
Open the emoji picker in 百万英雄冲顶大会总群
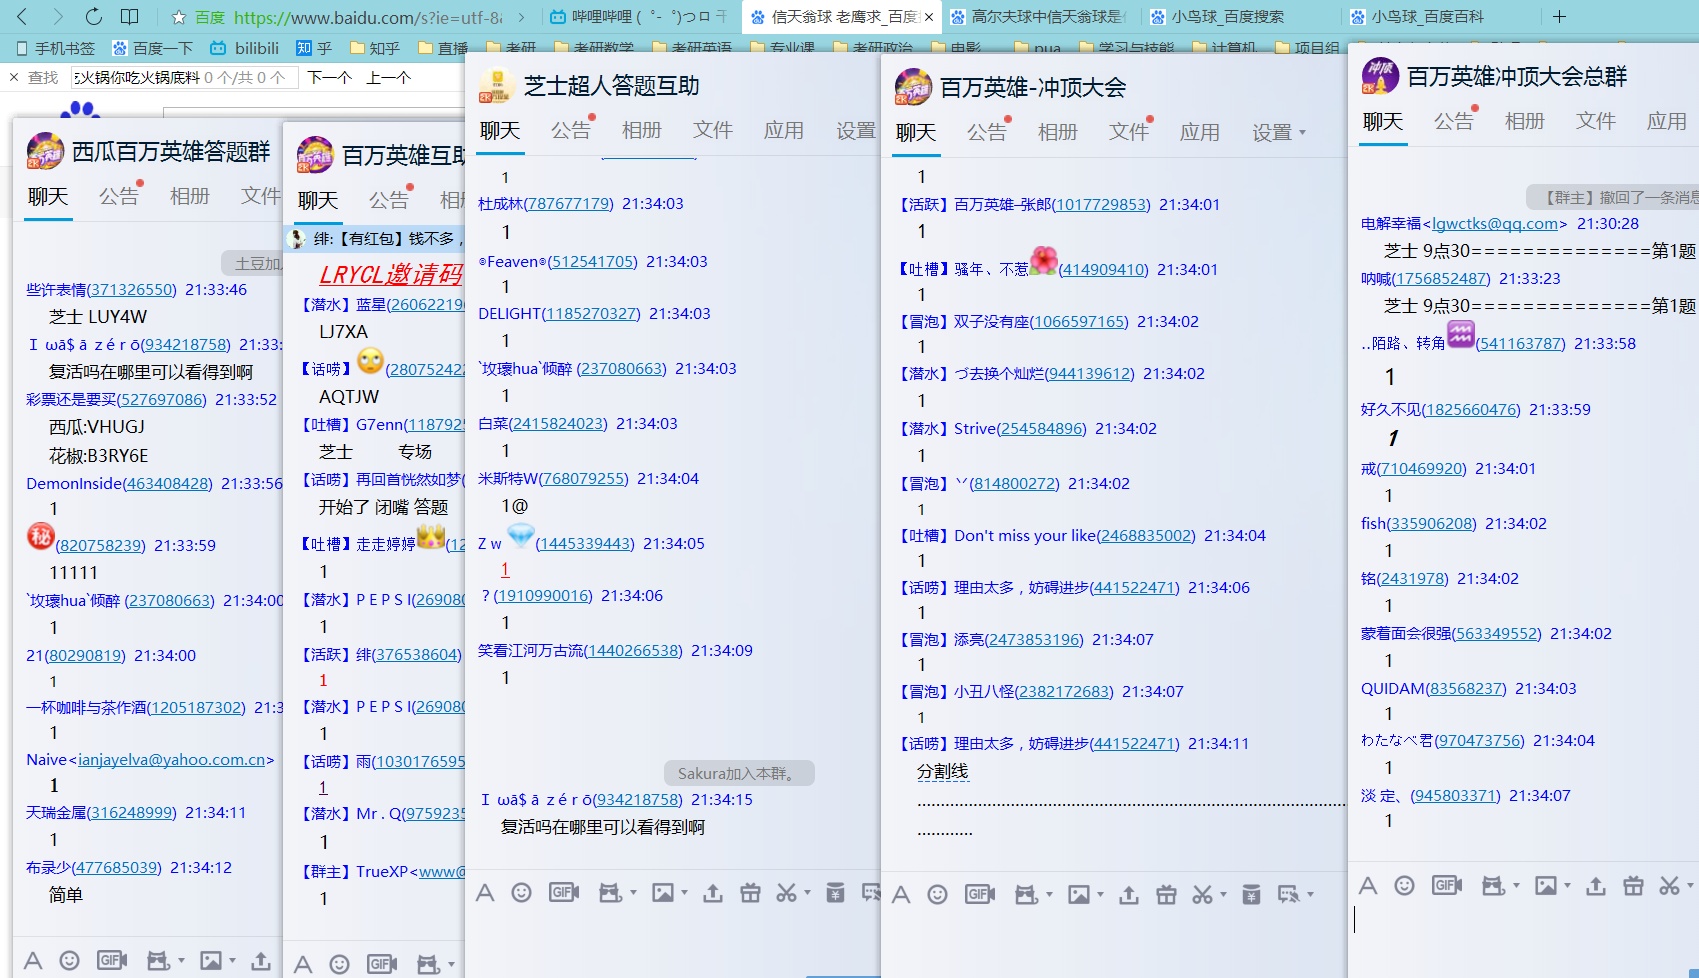(1403, 886)
